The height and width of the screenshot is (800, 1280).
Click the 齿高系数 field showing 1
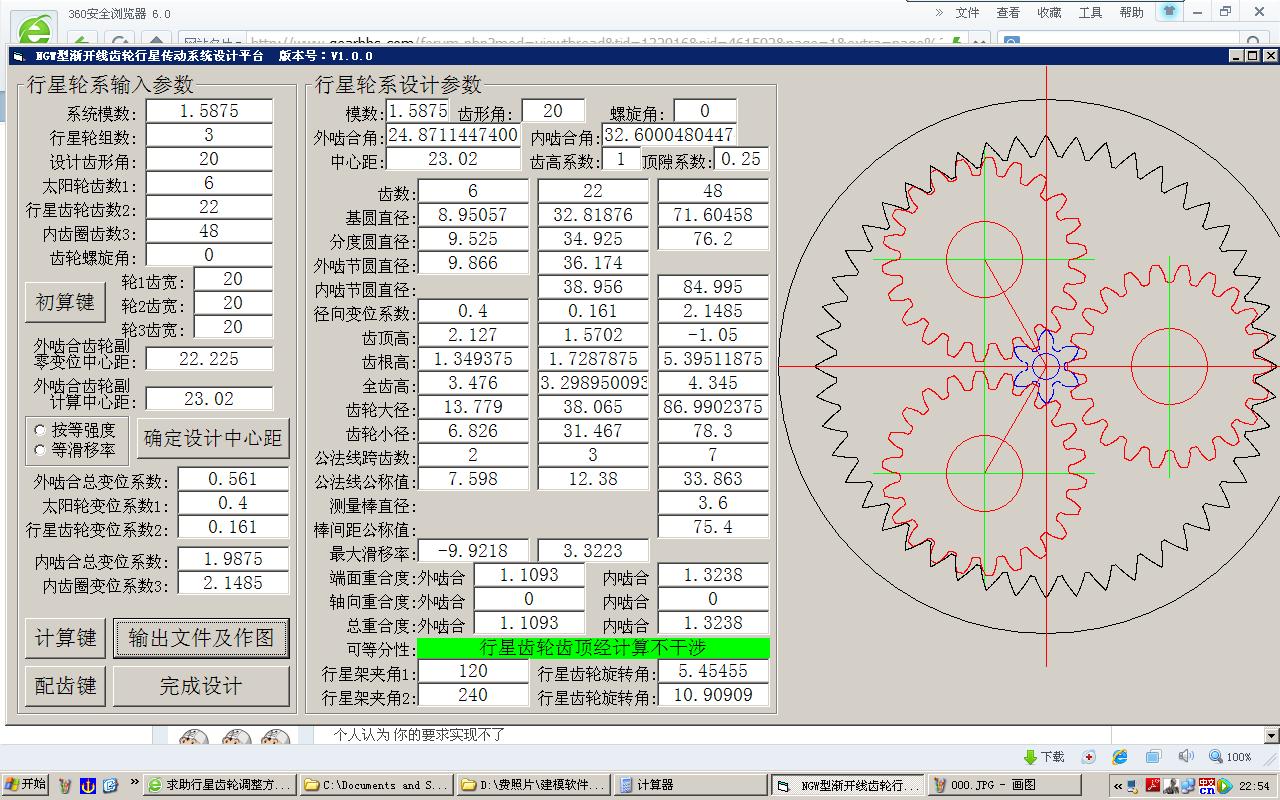point(621,159)
